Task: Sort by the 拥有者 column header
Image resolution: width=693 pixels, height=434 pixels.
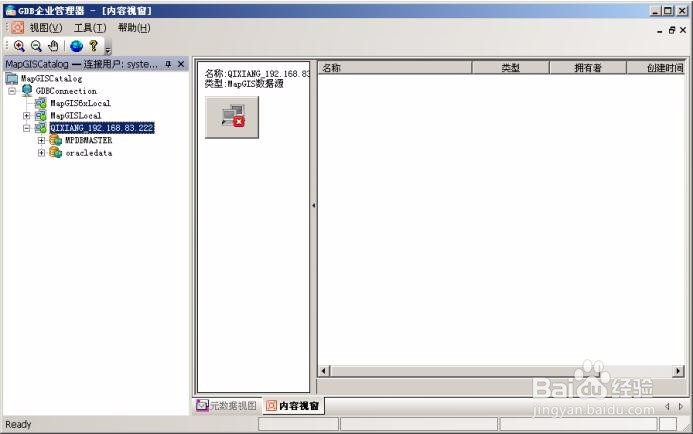Action: [588, 68]
